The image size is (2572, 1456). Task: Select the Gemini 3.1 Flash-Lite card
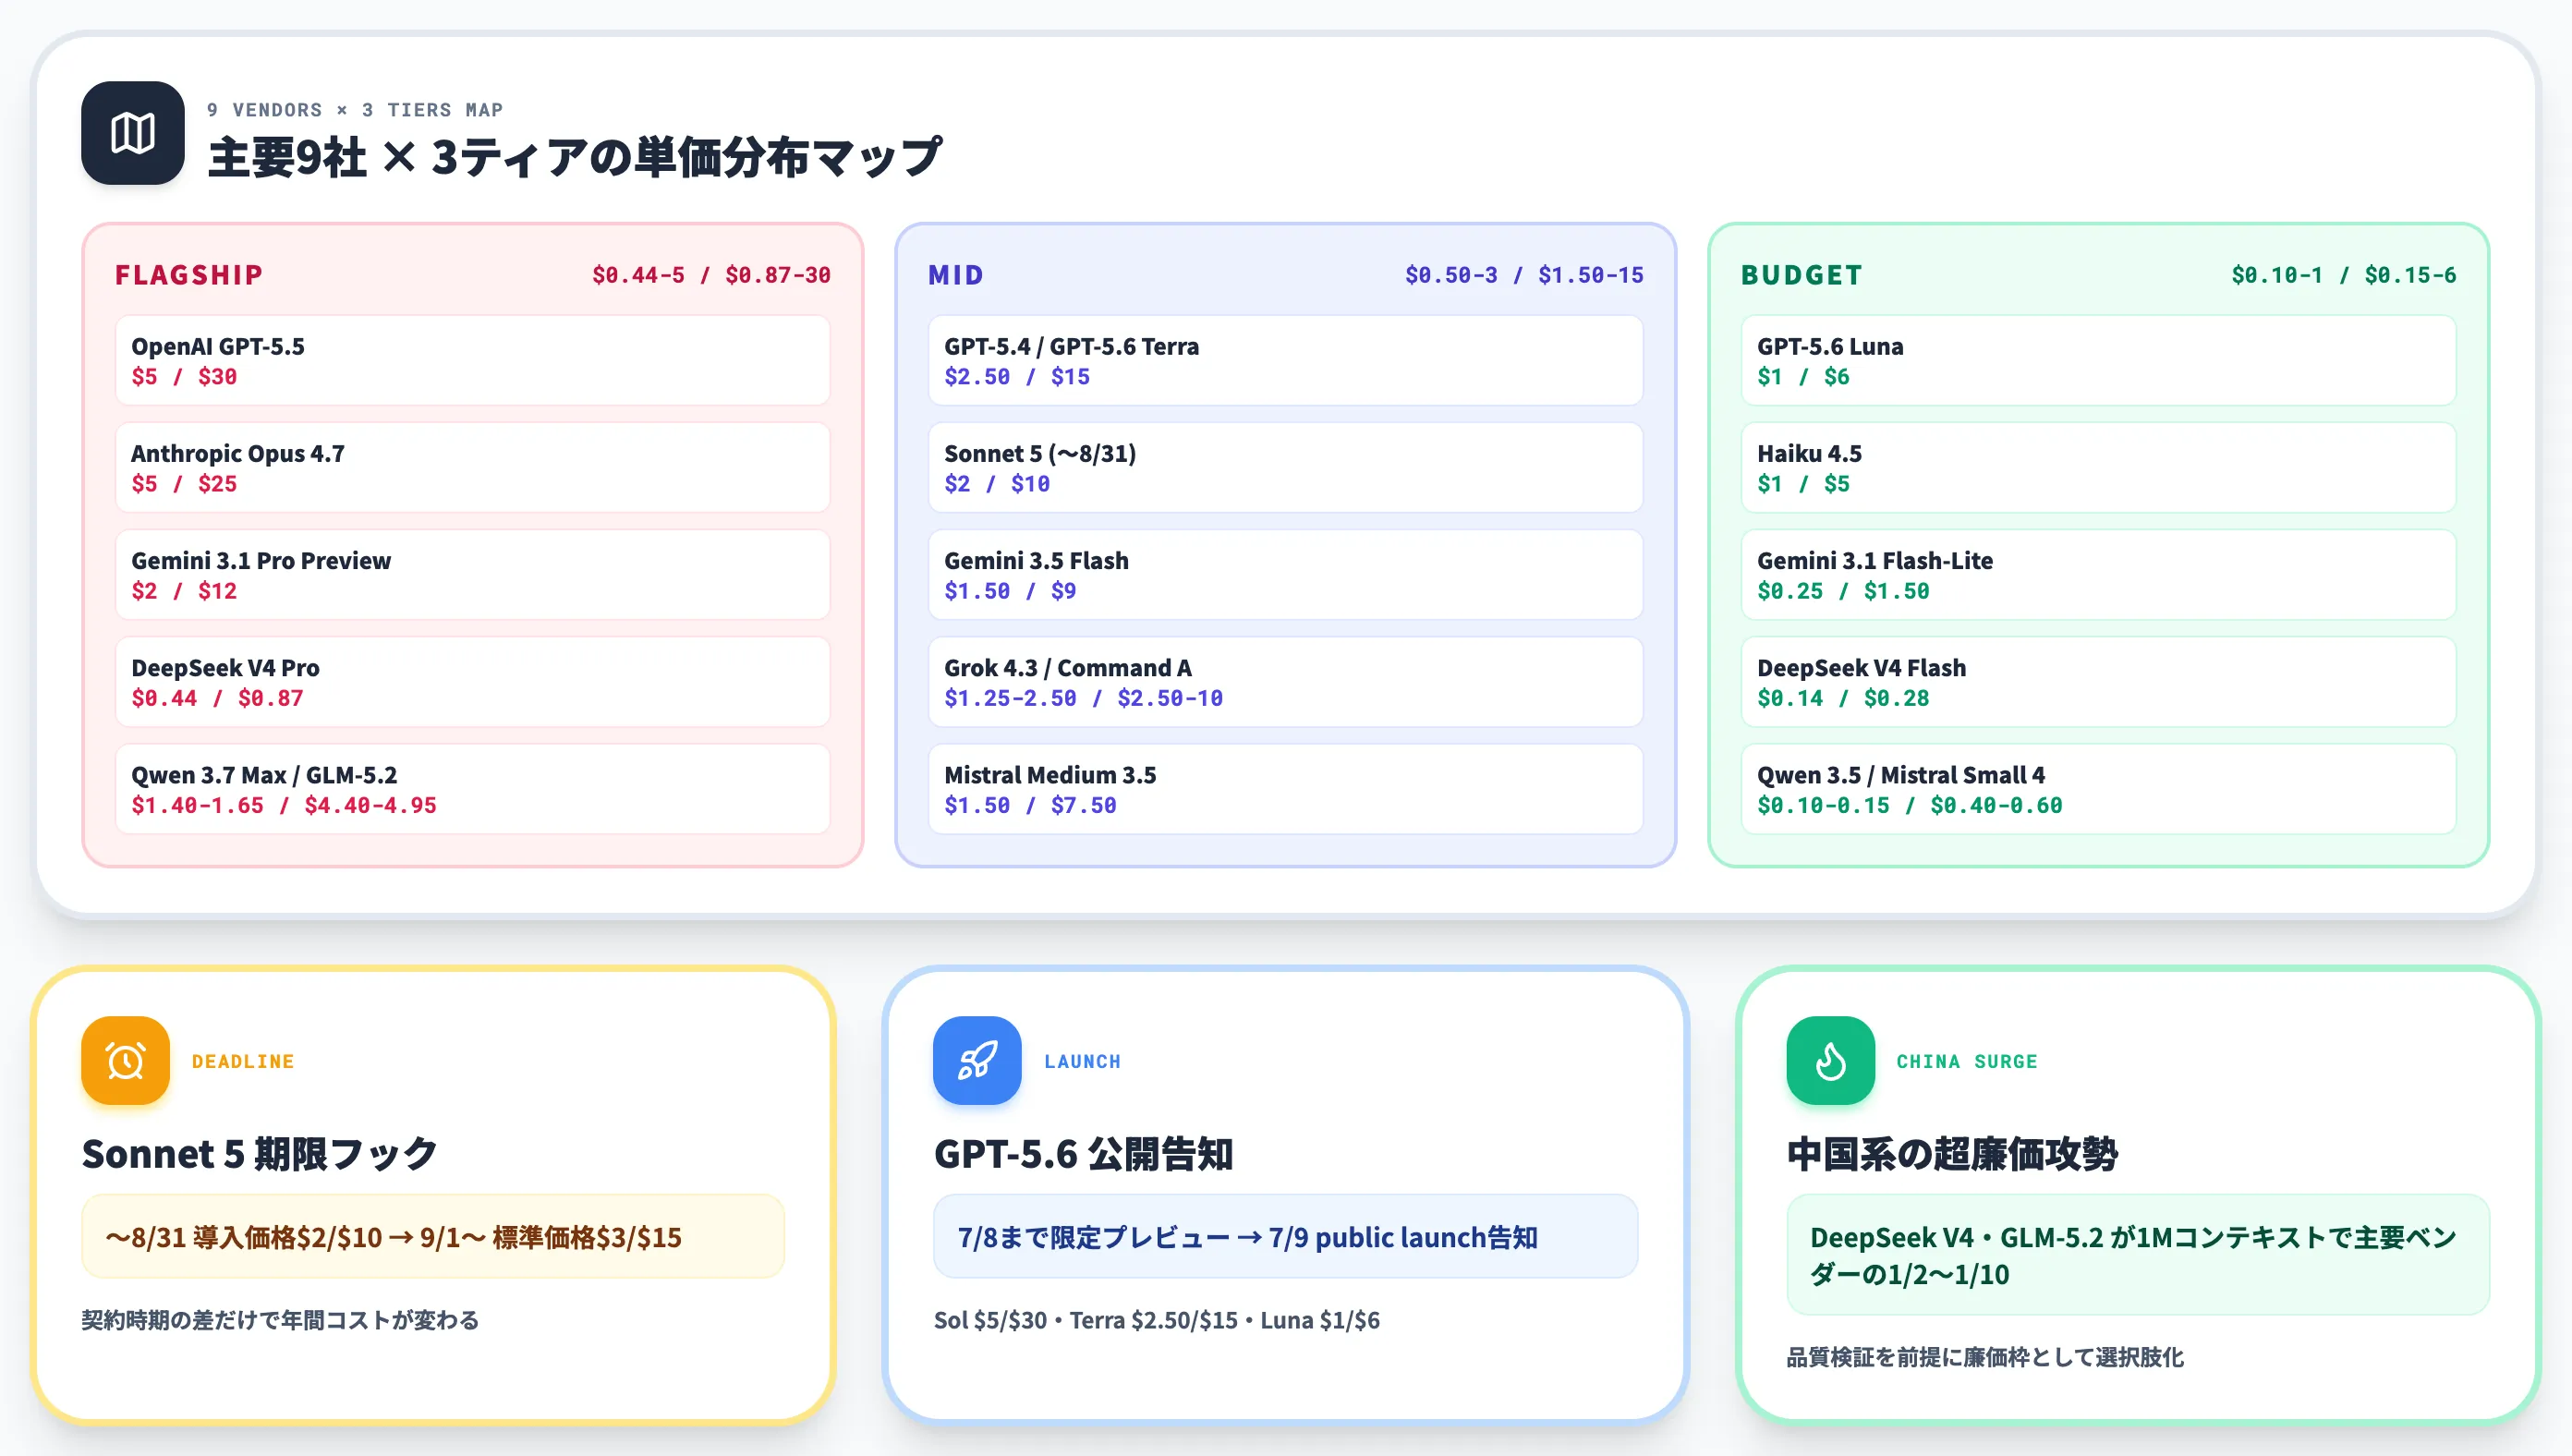[2099, 575]
